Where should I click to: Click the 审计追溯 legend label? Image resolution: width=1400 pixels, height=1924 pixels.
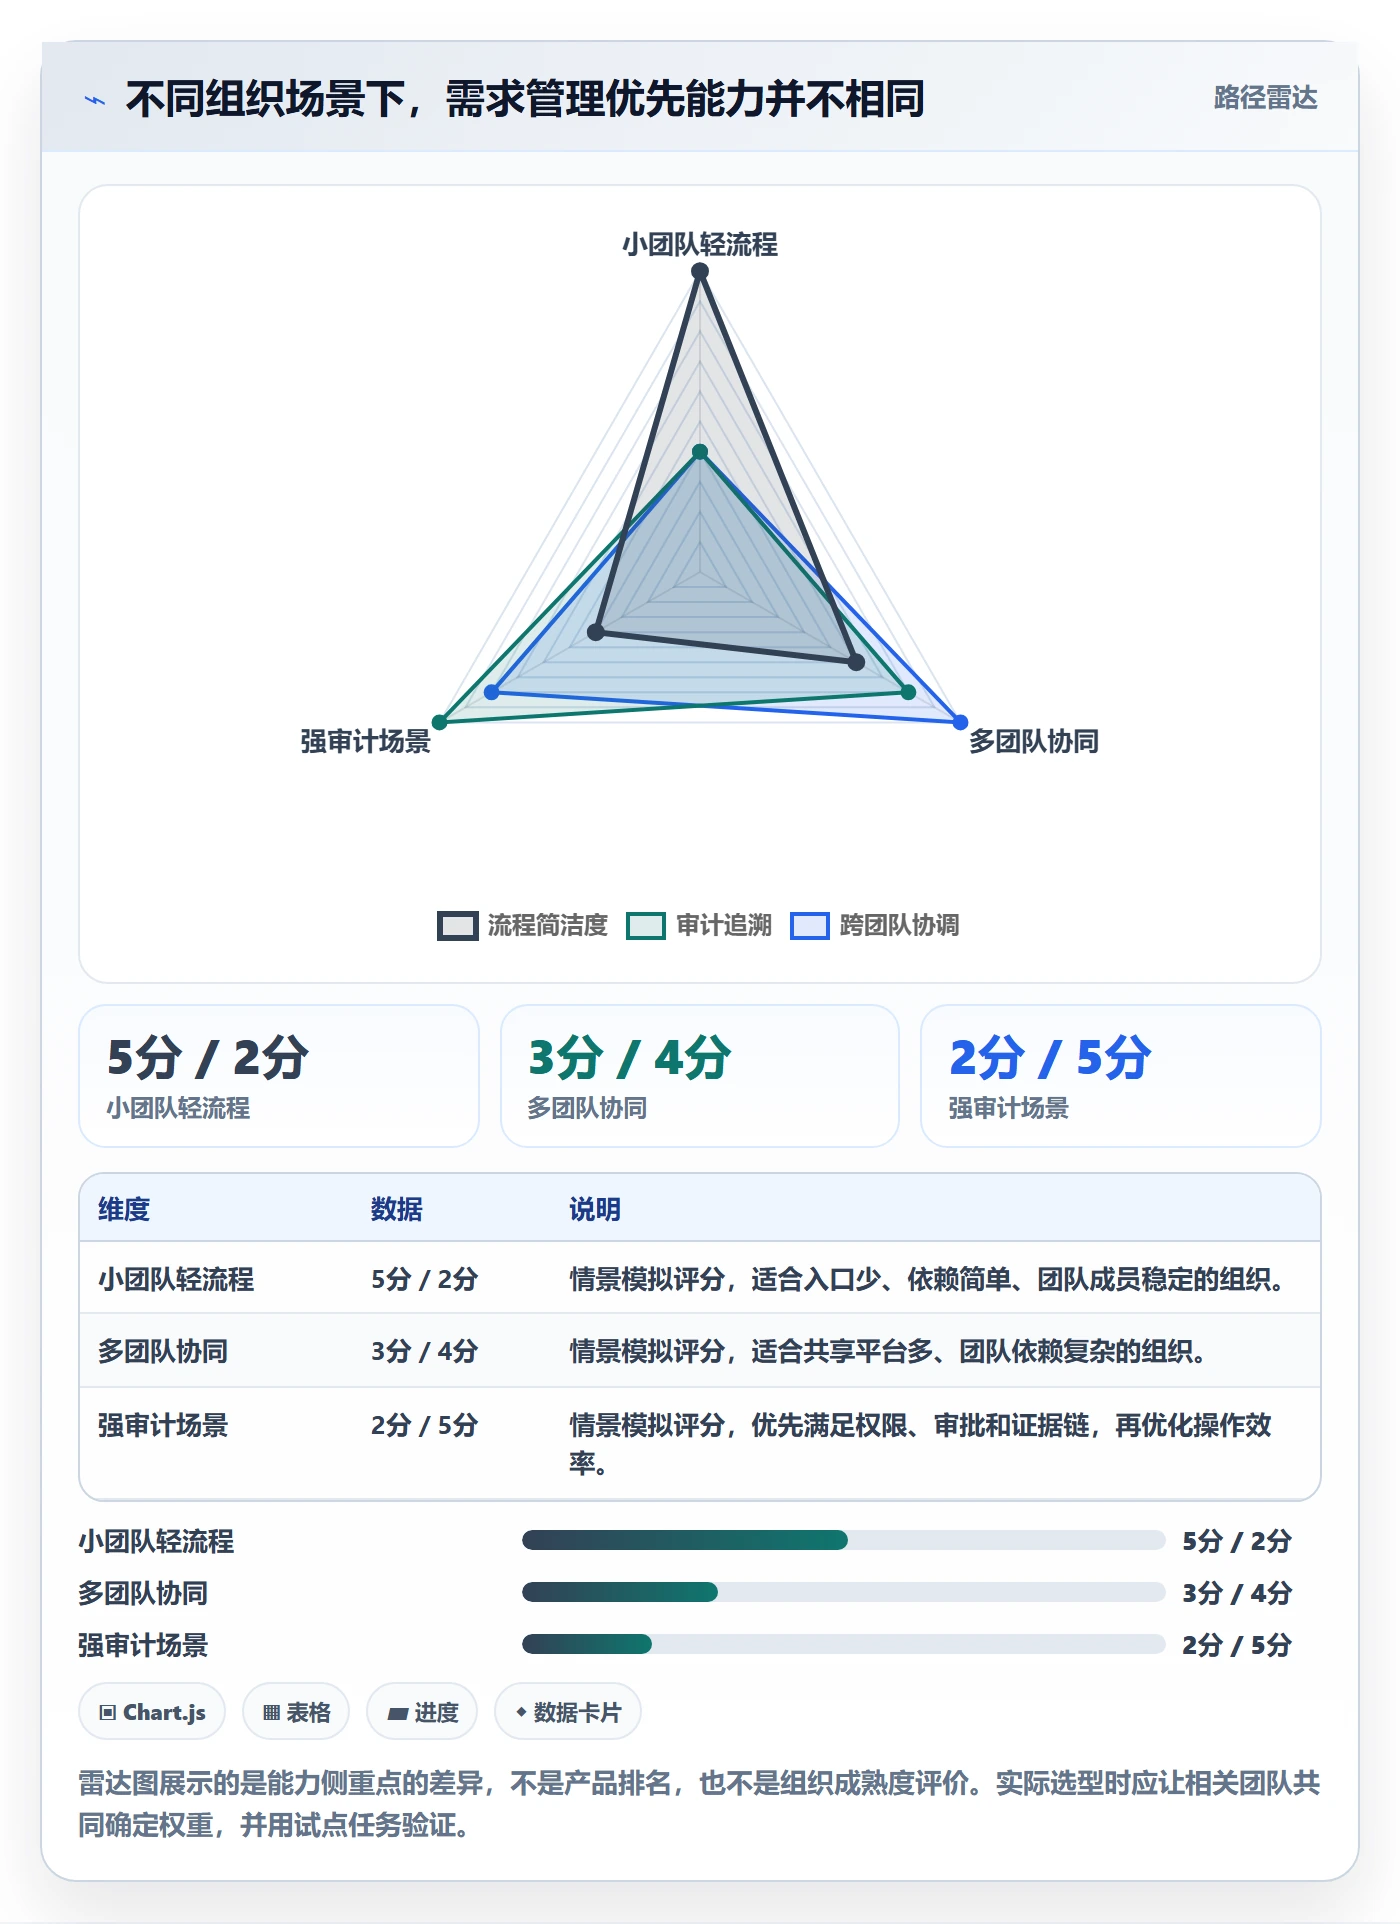(724, 925)
